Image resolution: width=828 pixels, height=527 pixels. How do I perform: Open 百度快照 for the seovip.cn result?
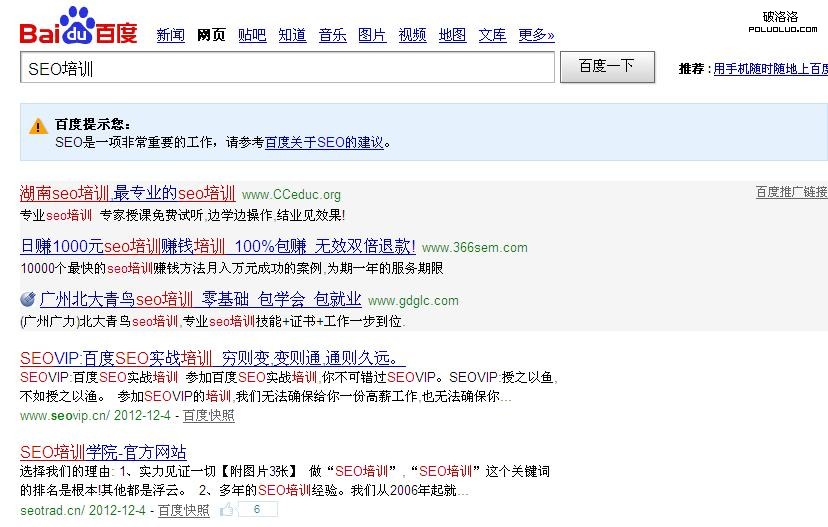click(x=208, y=415)
